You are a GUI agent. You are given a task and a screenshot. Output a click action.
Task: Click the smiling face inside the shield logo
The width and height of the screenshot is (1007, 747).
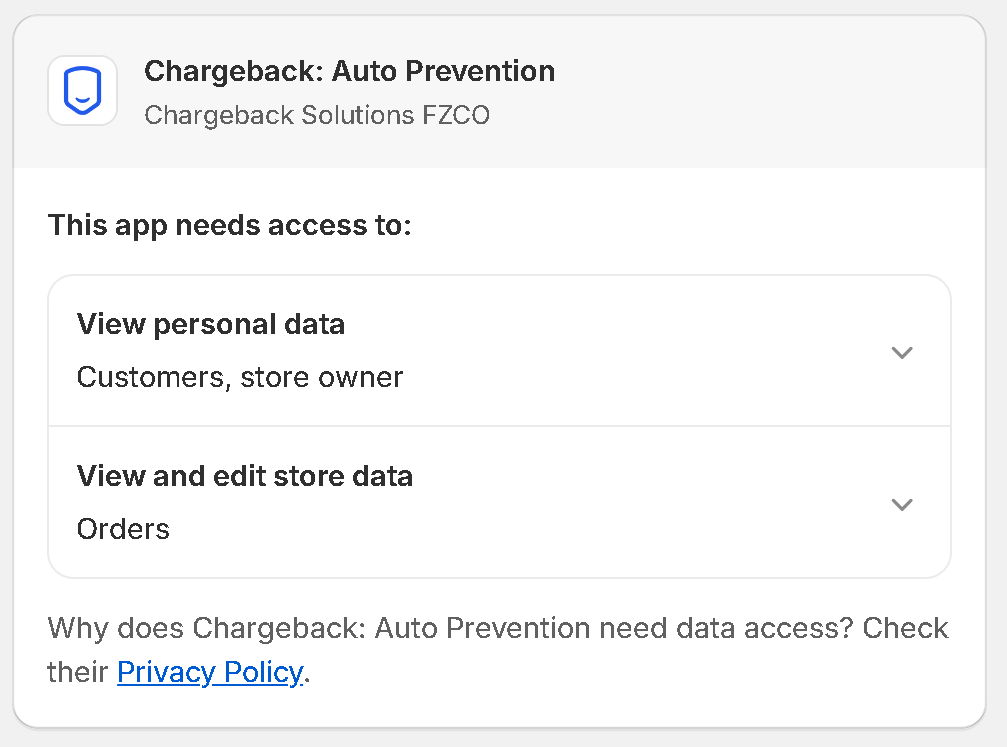tap(82, 99)
